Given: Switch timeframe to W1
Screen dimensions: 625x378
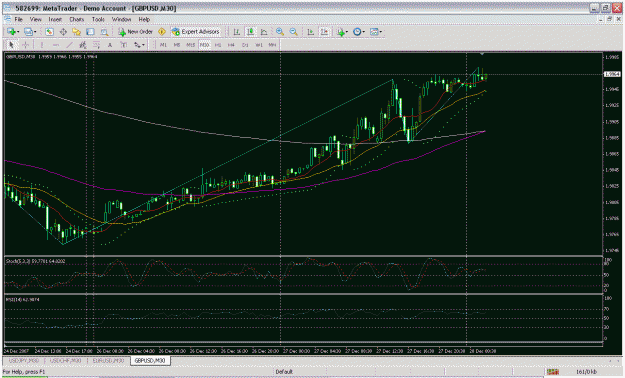Looking at the screenshot, I should [x=259, y=45].
